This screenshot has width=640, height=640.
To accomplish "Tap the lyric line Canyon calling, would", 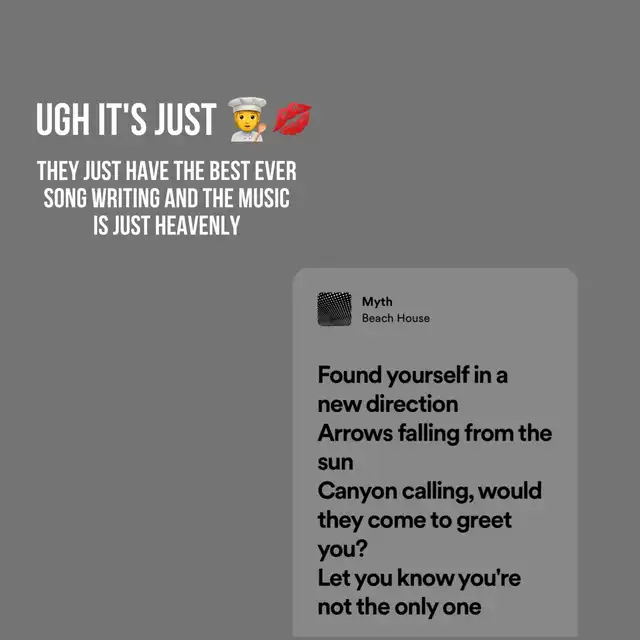I will click(x=430, y=491).
